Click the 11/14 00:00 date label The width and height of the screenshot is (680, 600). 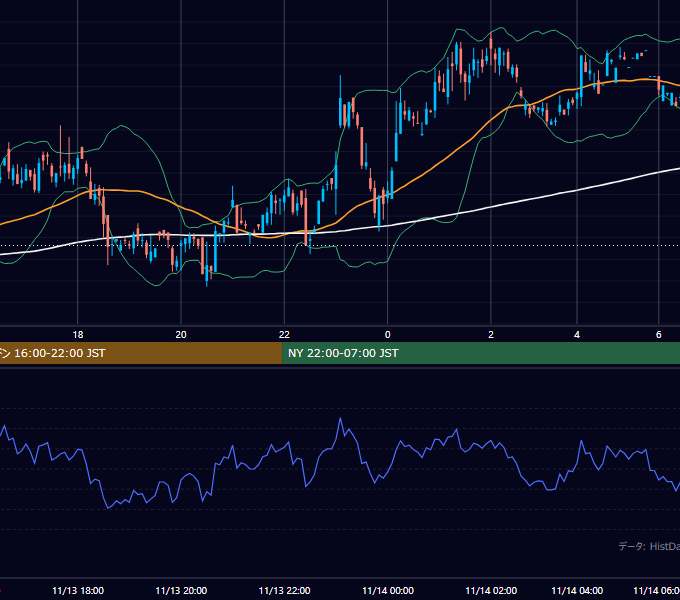point(388,590)
